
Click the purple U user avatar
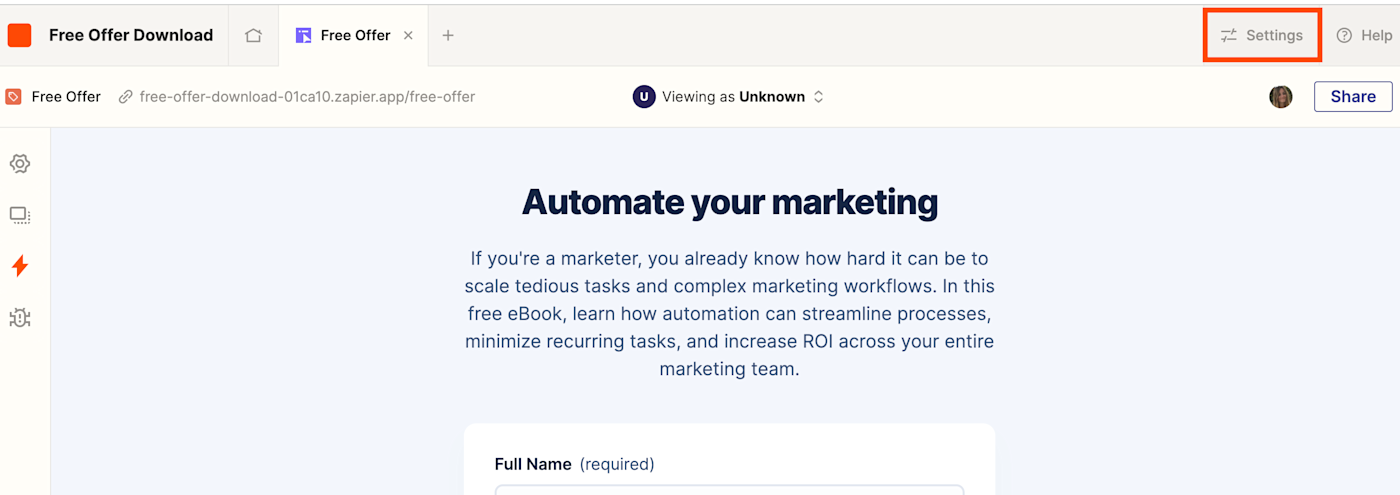coord(644,97)
